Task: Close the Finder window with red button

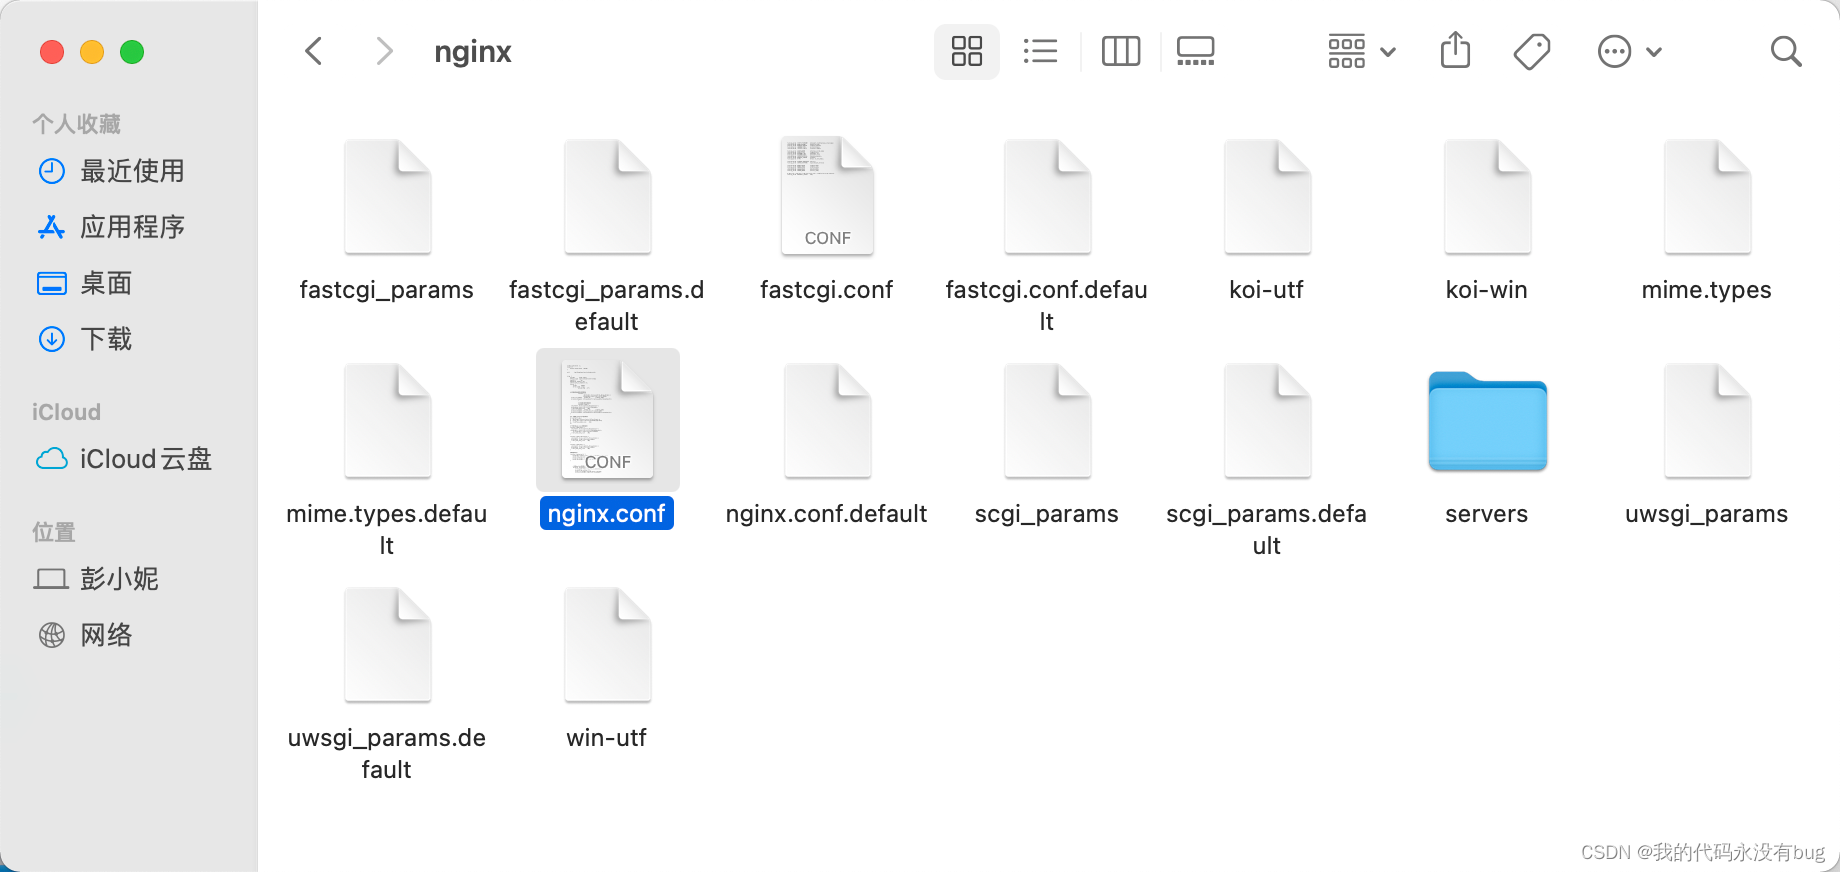Action: pyautogui.click(x=52, y=52)
